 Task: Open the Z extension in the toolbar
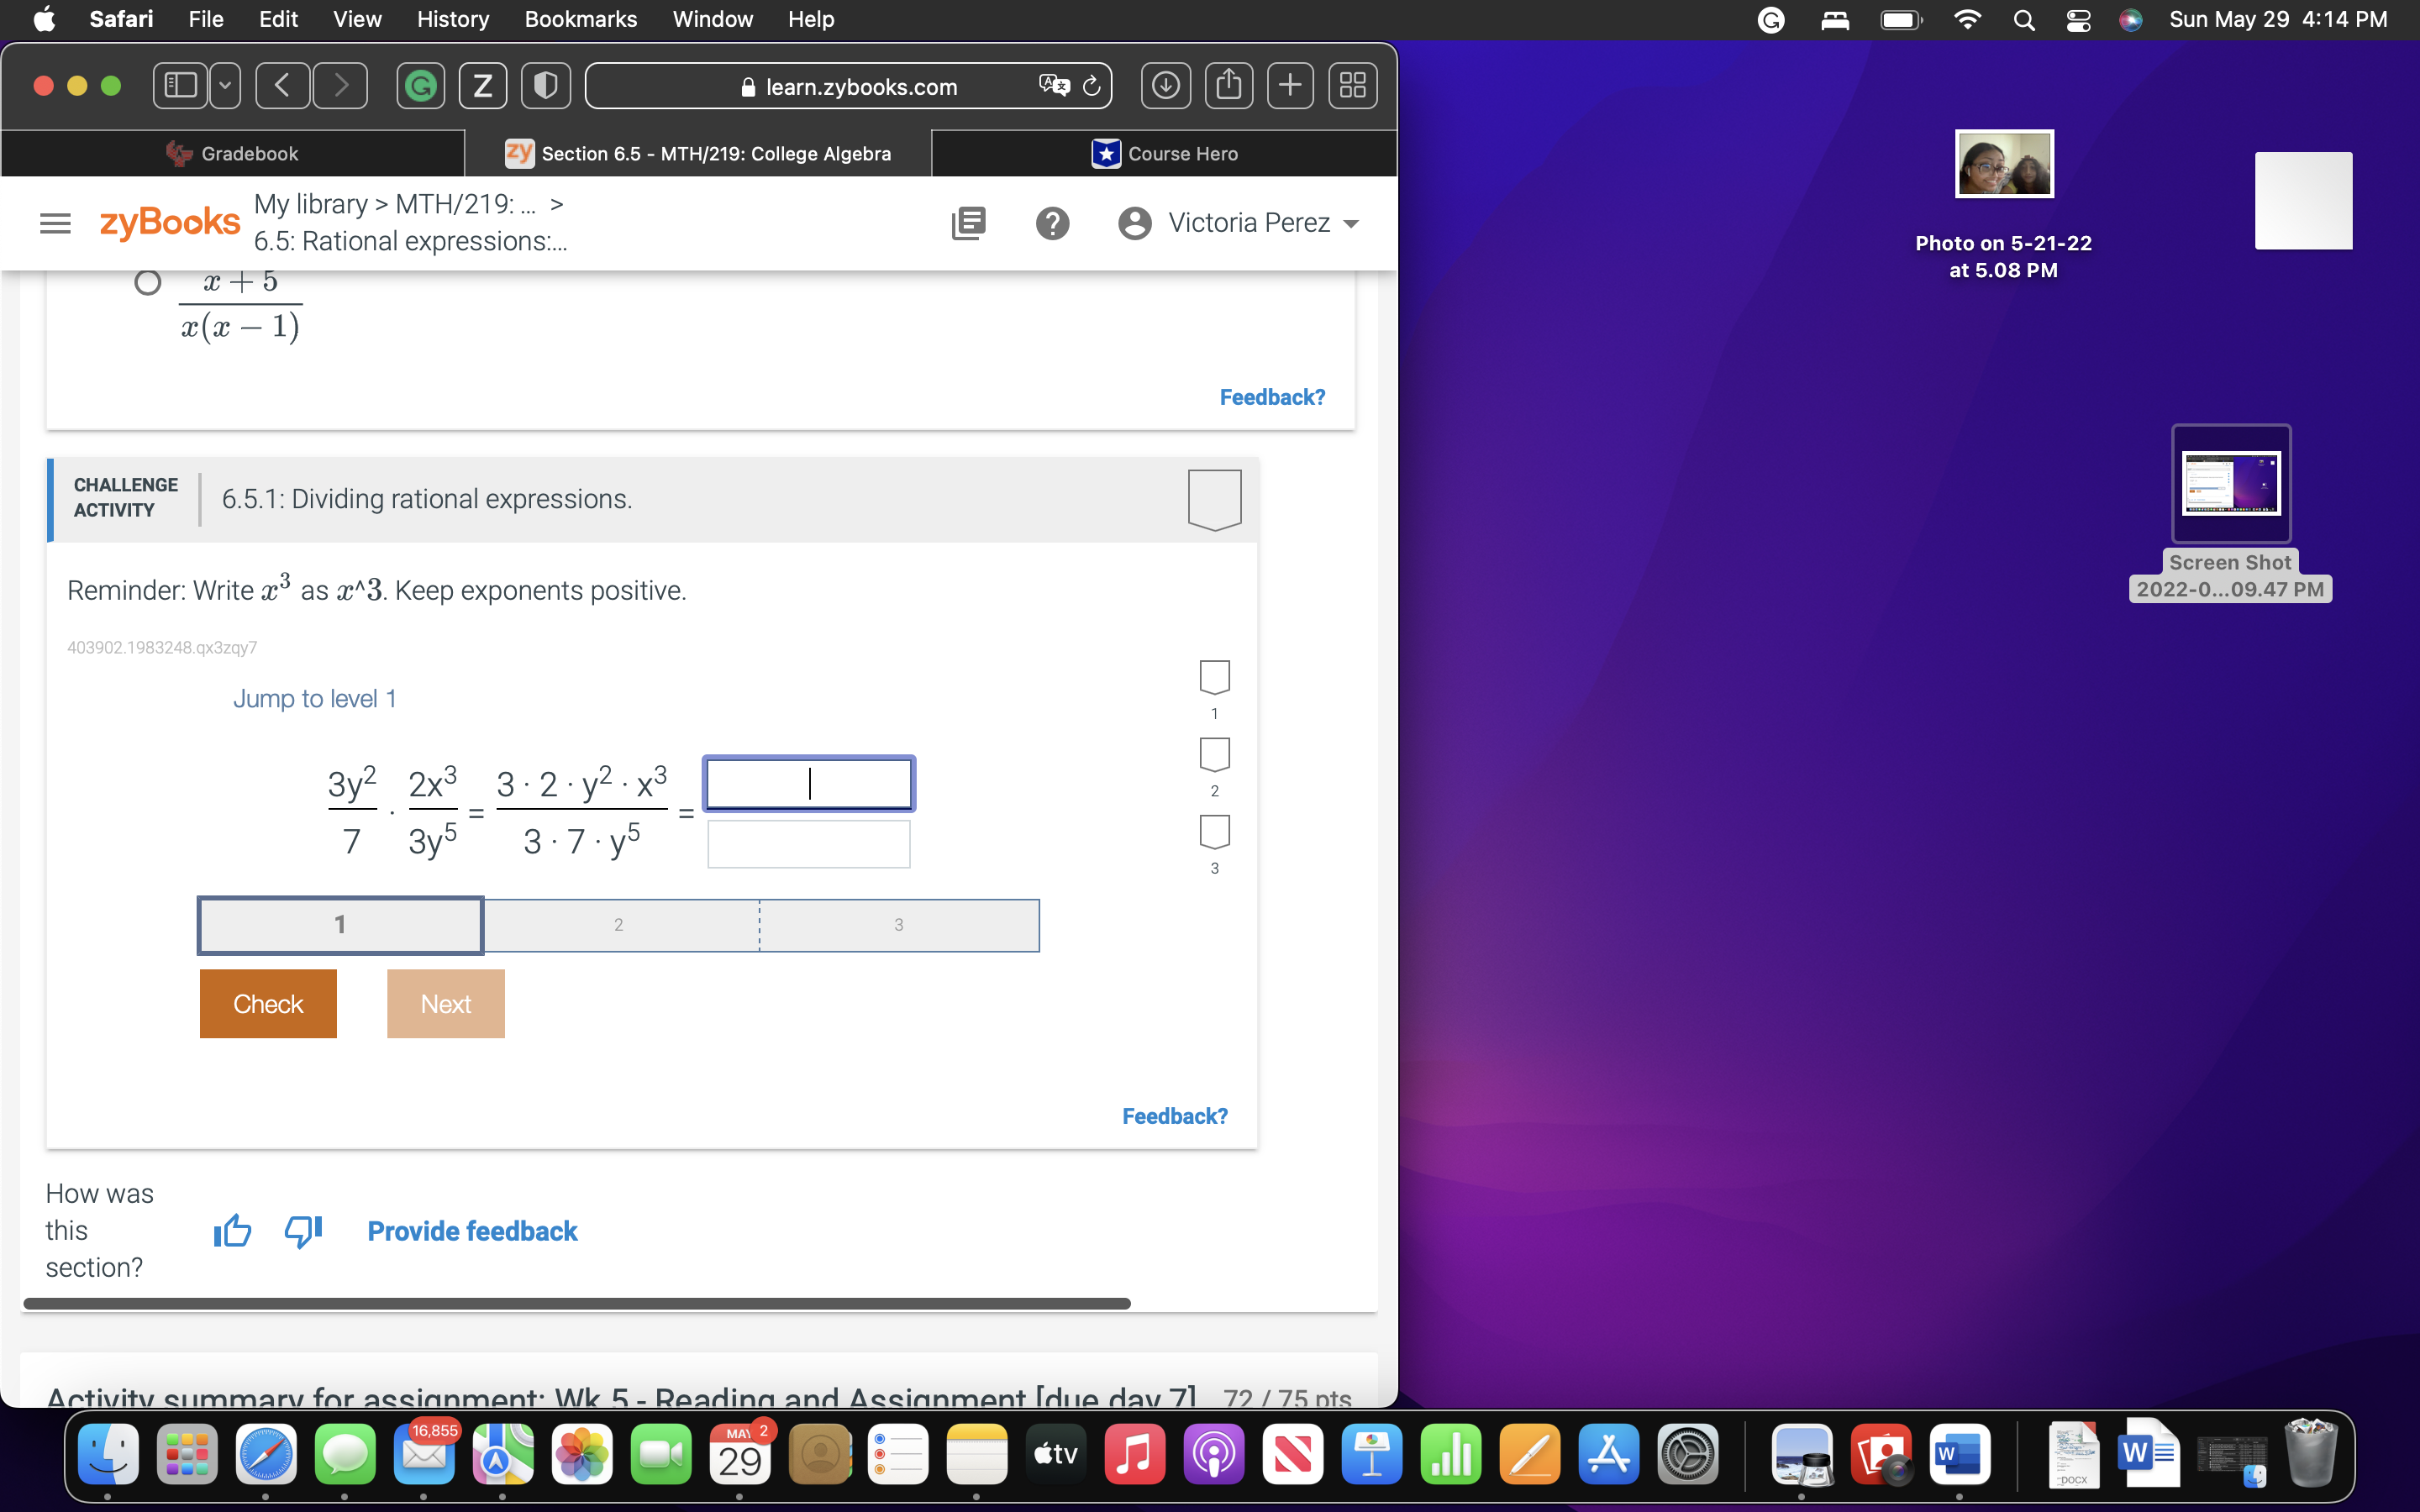coord(483,85)
